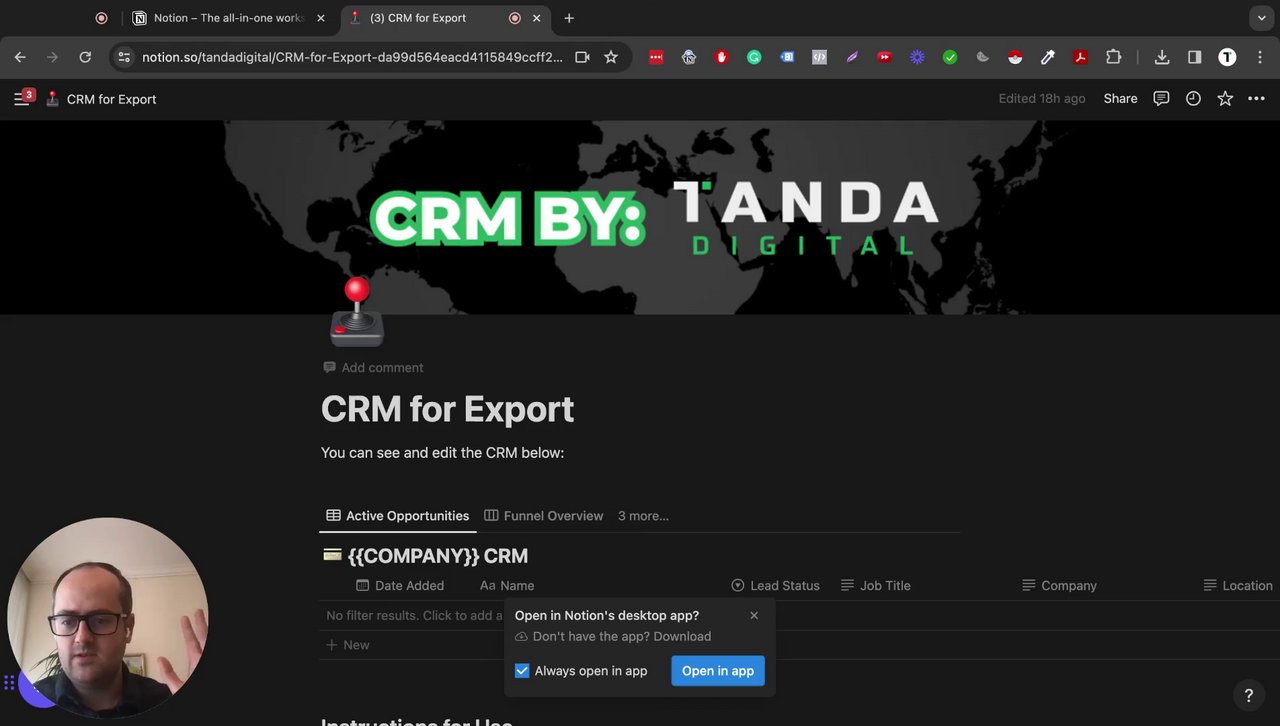This screenshot has height=726, width=1280.
Task: Open the Pokeball extension icon
Action: pyautogui.click(x=1015, y=57)
